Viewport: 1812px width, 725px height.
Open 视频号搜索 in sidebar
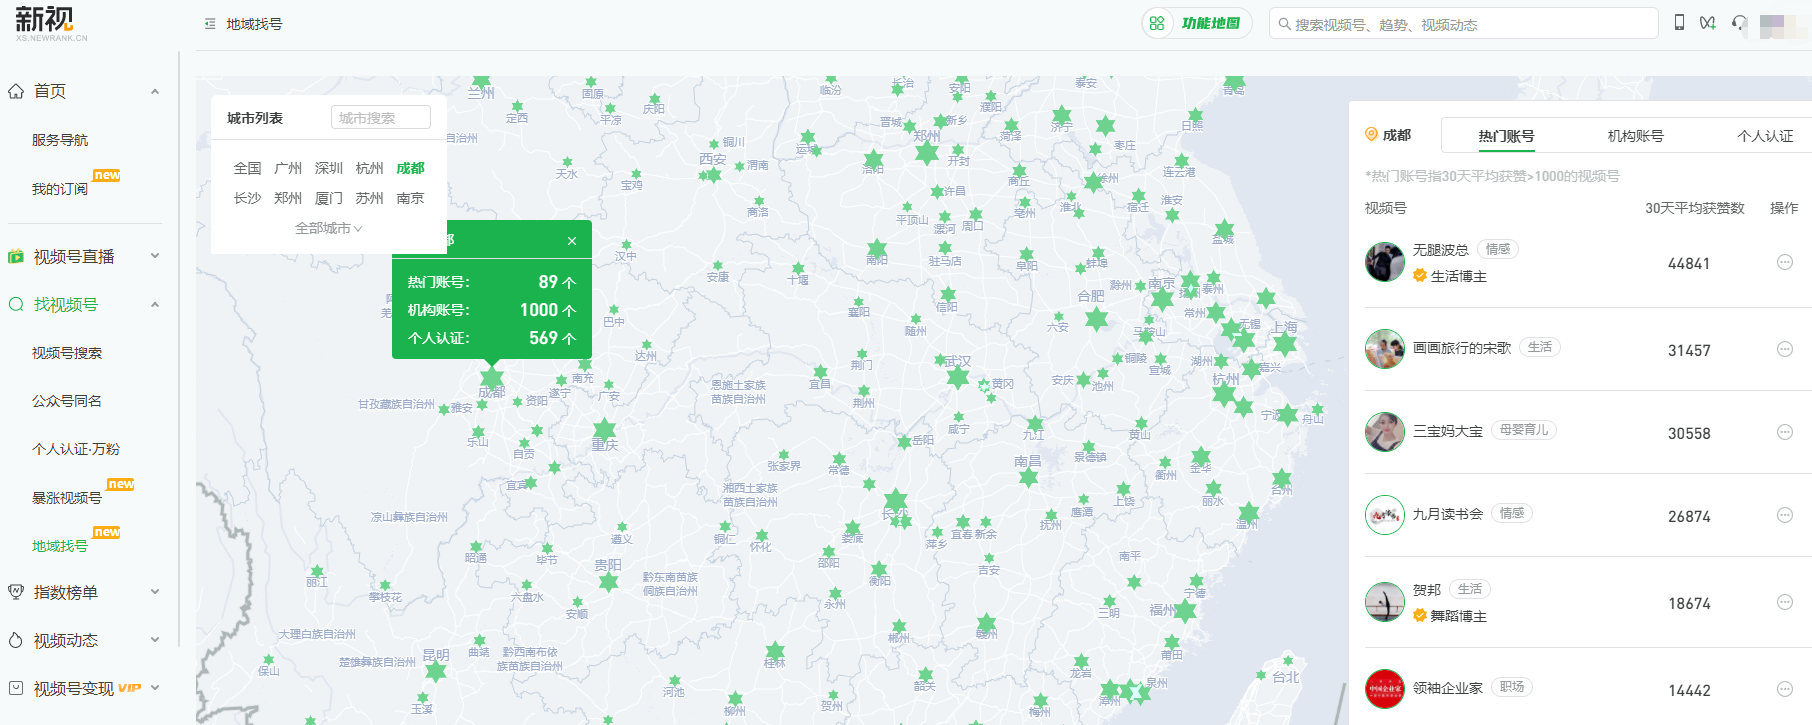67,353
